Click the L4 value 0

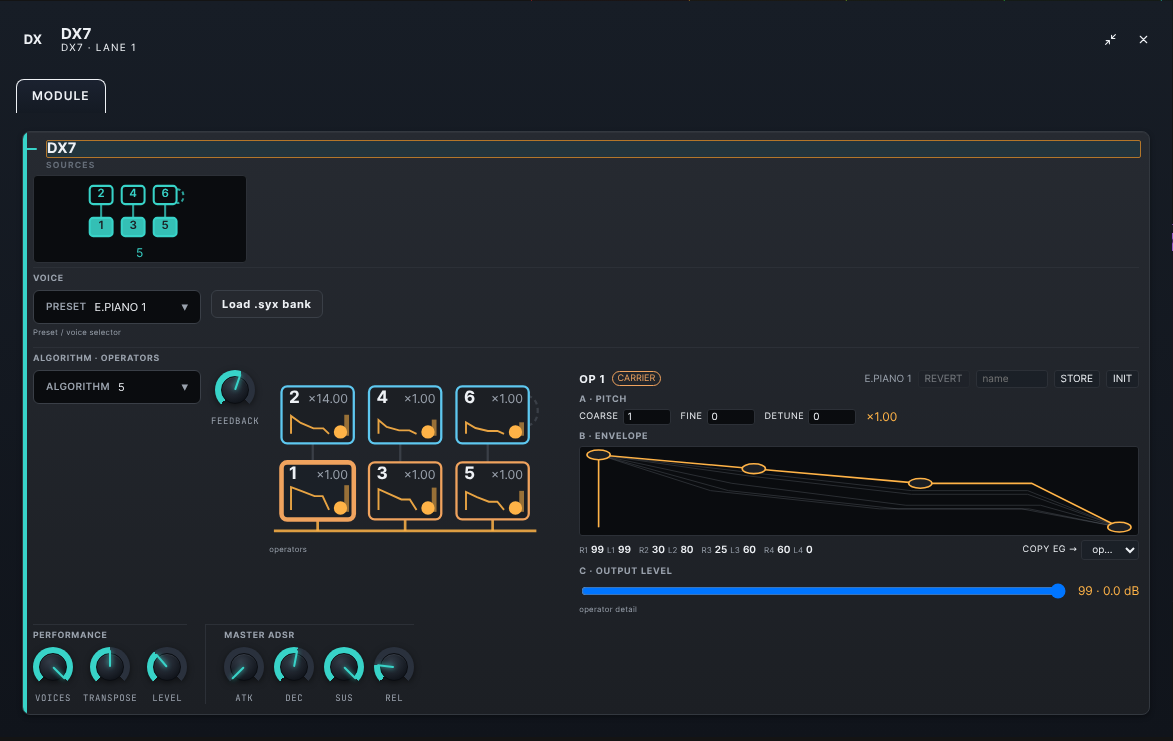(809, 550)
